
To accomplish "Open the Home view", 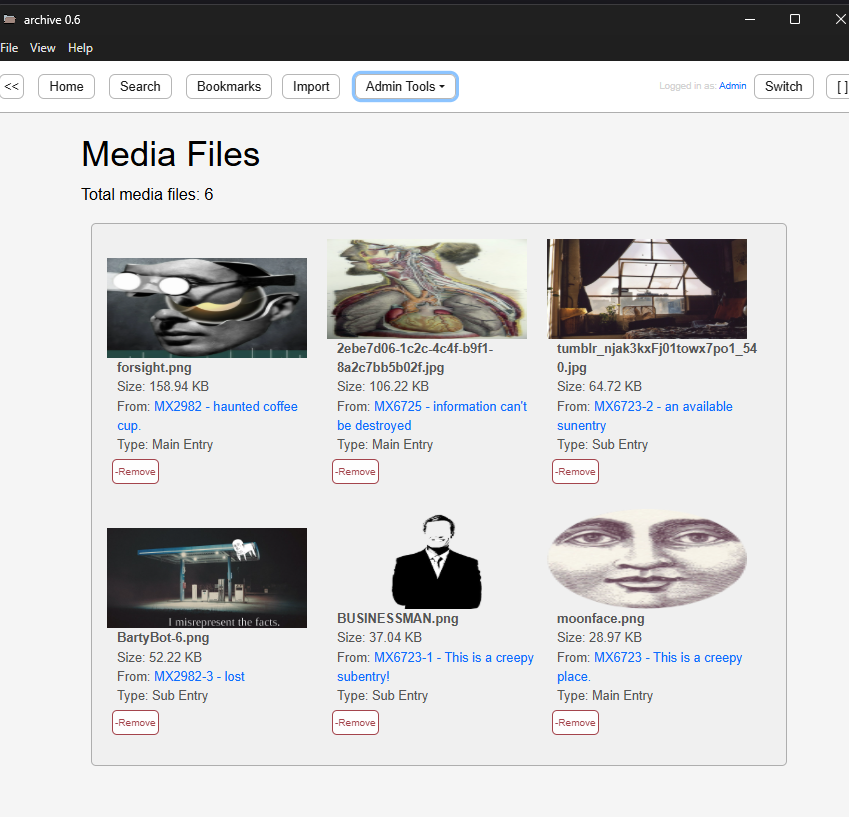I will (66, 86).
